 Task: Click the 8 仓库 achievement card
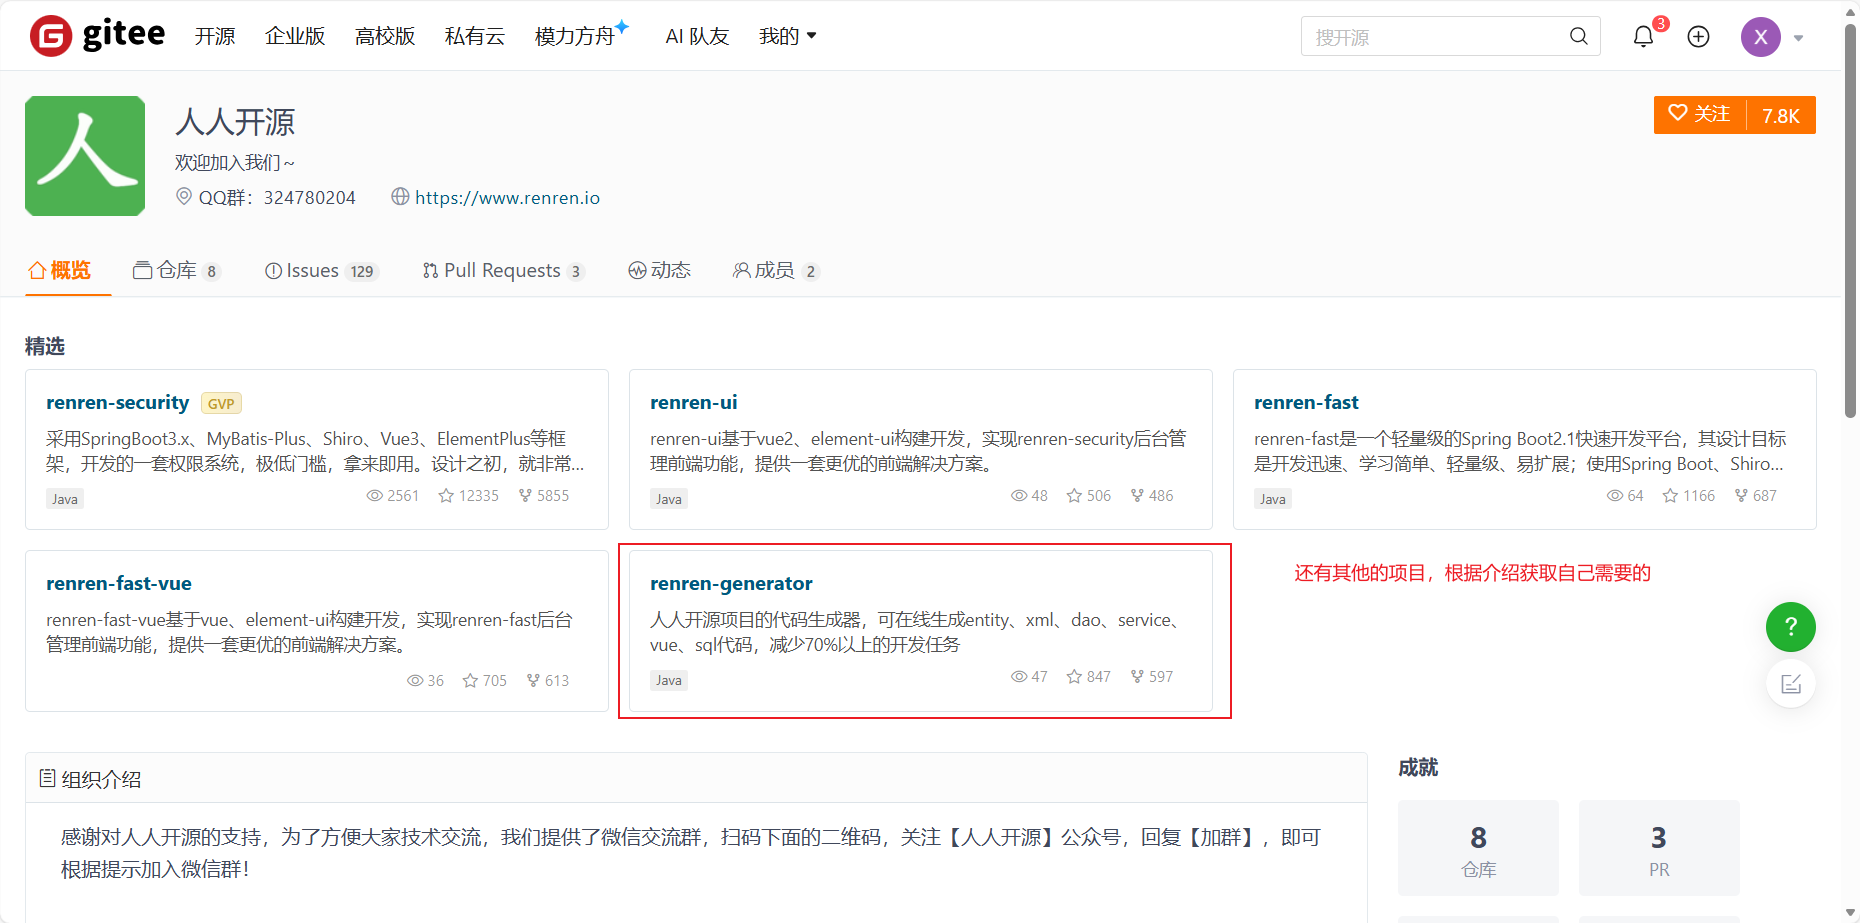(x=1478, y=848)
